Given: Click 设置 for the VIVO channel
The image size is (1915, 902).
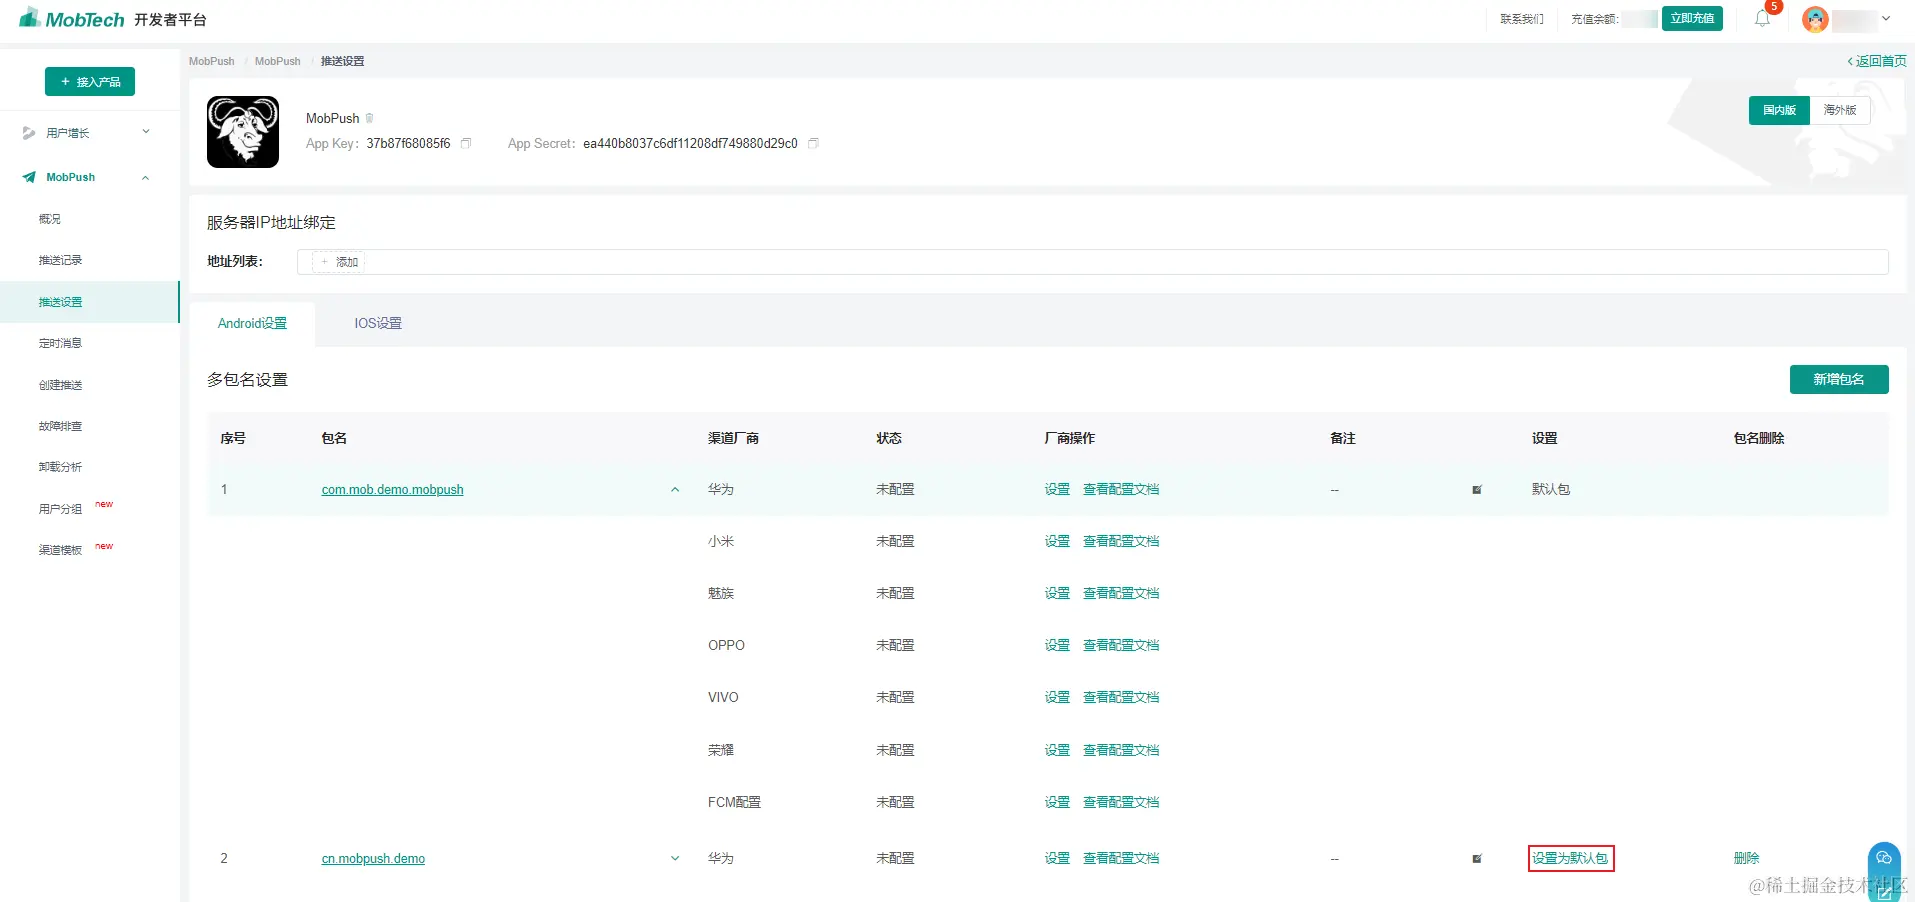Looking at the screenshot, I should click(x=1057, y=697).
